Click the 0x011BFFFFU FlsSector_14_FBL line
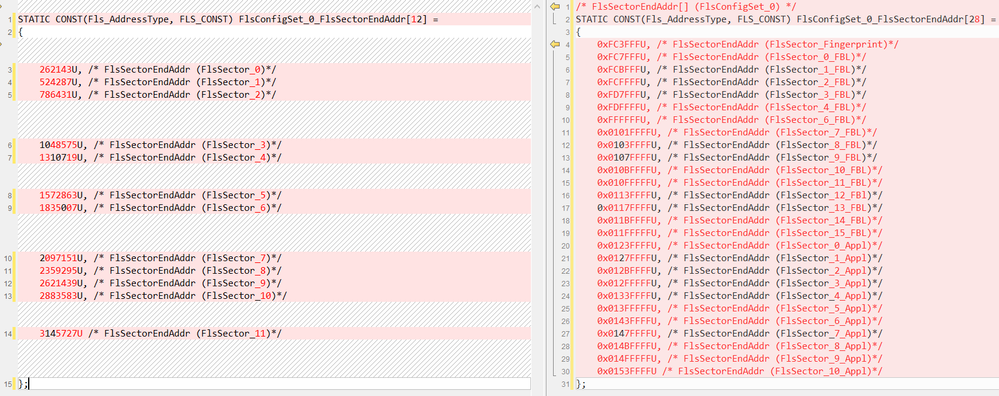Screen dimensions: 999x396 pos(787,221)
